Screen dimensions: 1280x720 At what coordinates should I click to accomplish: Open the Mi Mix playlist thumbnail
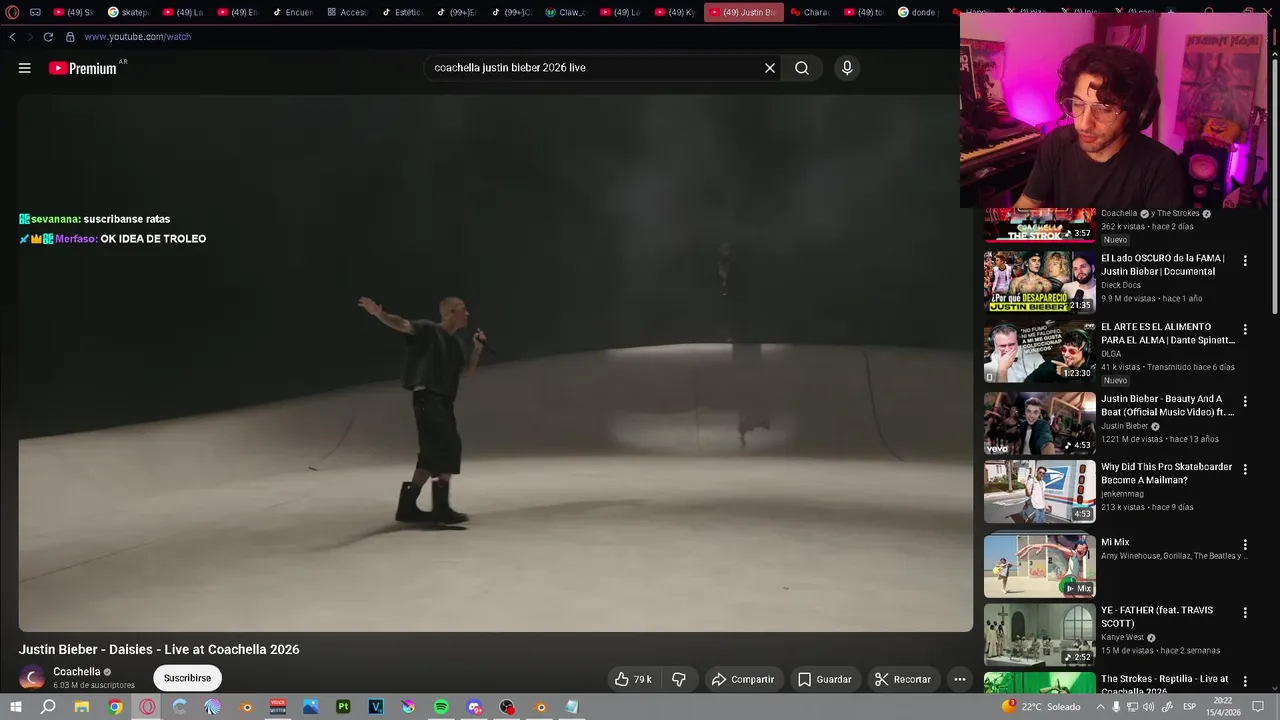[1040, 566]
